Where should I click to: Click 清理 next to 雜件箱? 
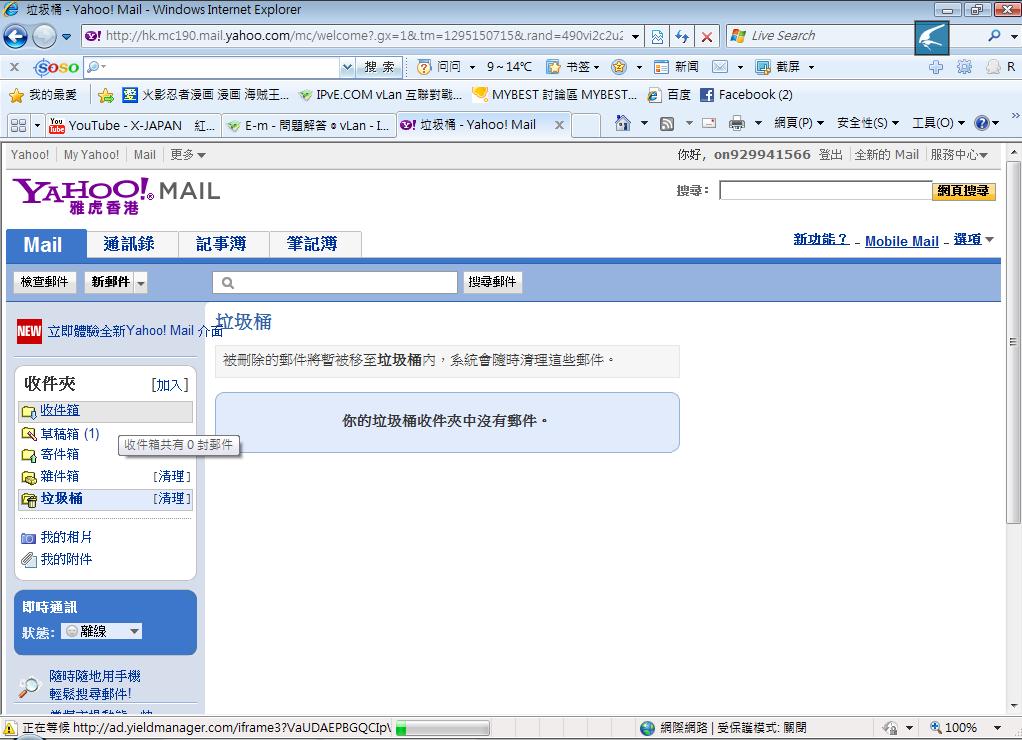tap(172, 477)
